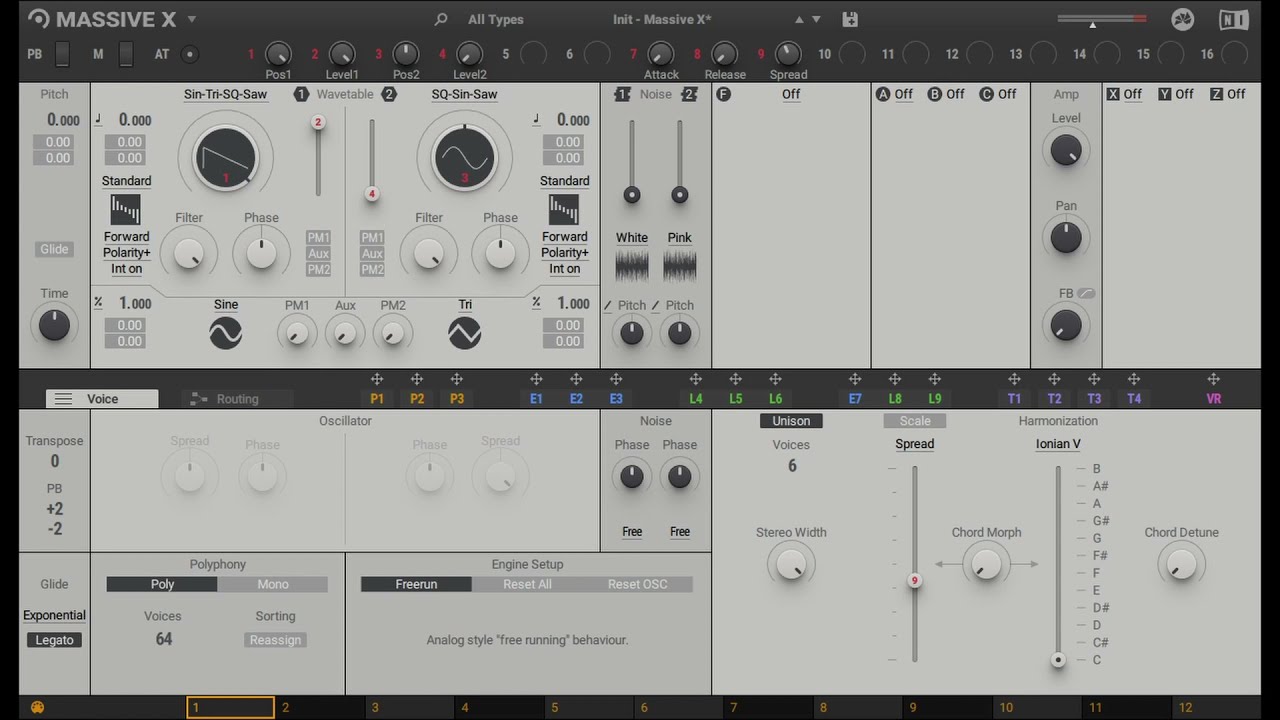Click the drag handle above T1

pos(1014,379)
